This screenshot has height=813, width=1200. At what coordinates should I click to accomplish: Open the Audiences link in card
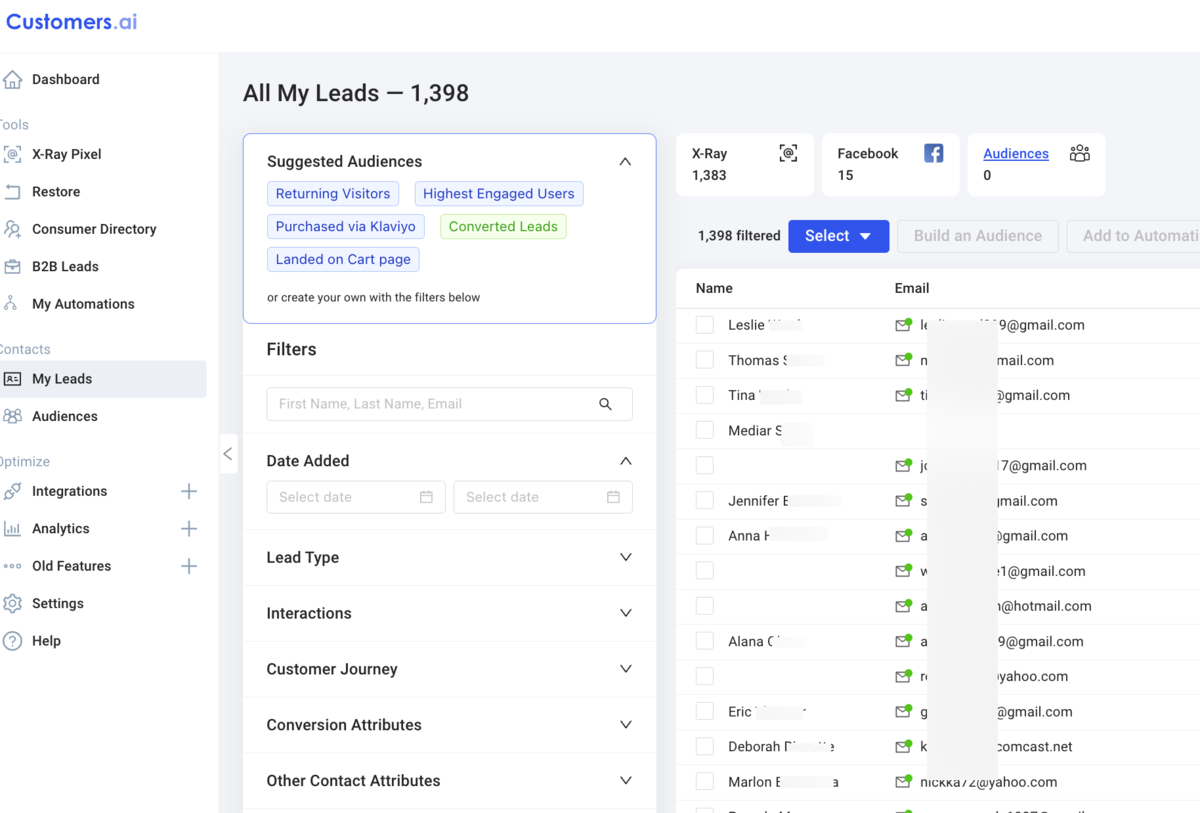tap(1016, 153)
